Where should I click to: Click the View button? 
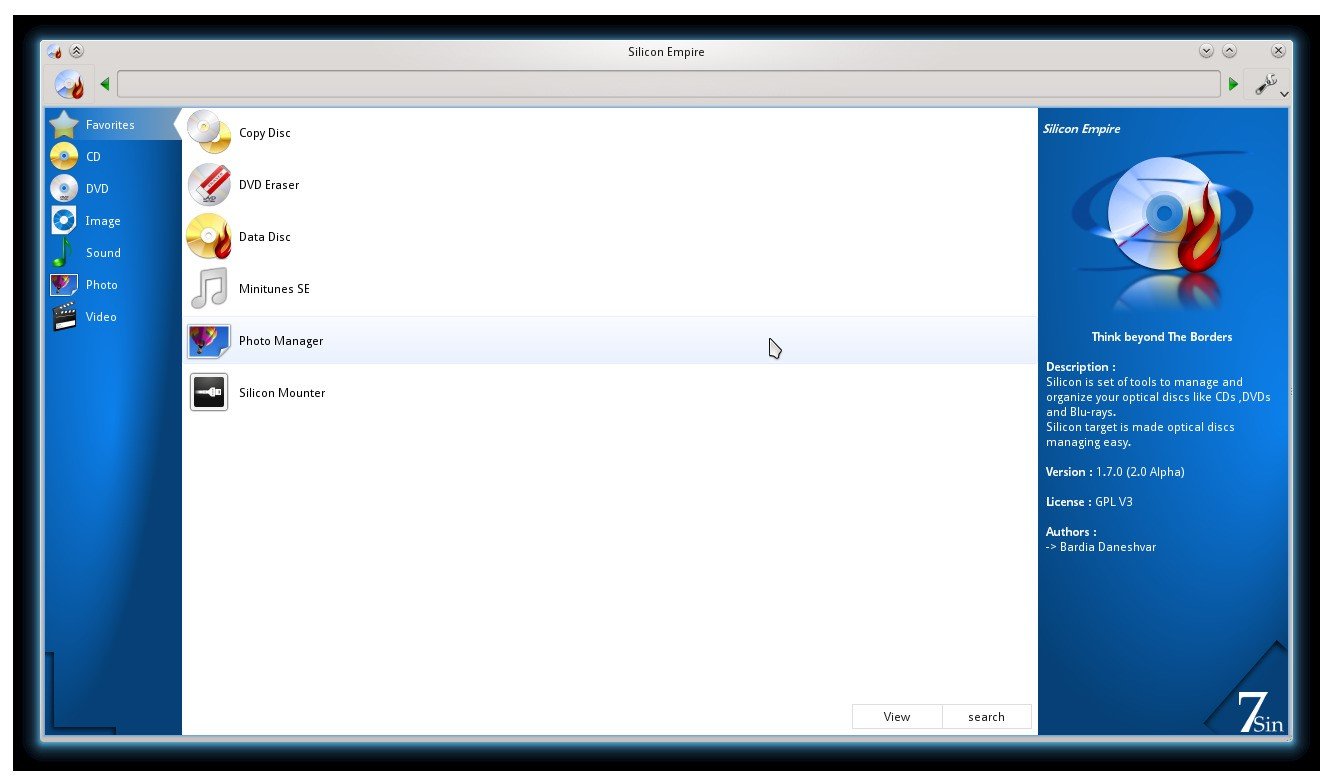coord(897,716)
